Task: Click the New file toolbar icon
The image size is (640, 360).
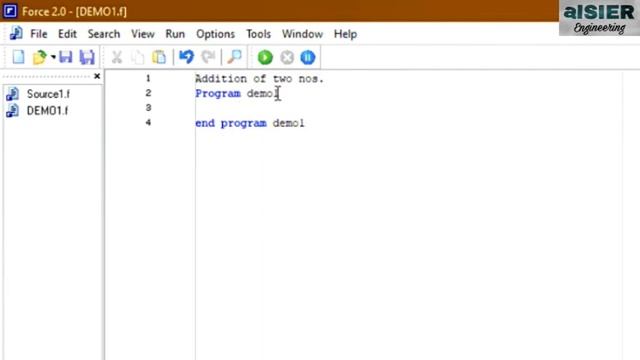Action: click(18, 57)
